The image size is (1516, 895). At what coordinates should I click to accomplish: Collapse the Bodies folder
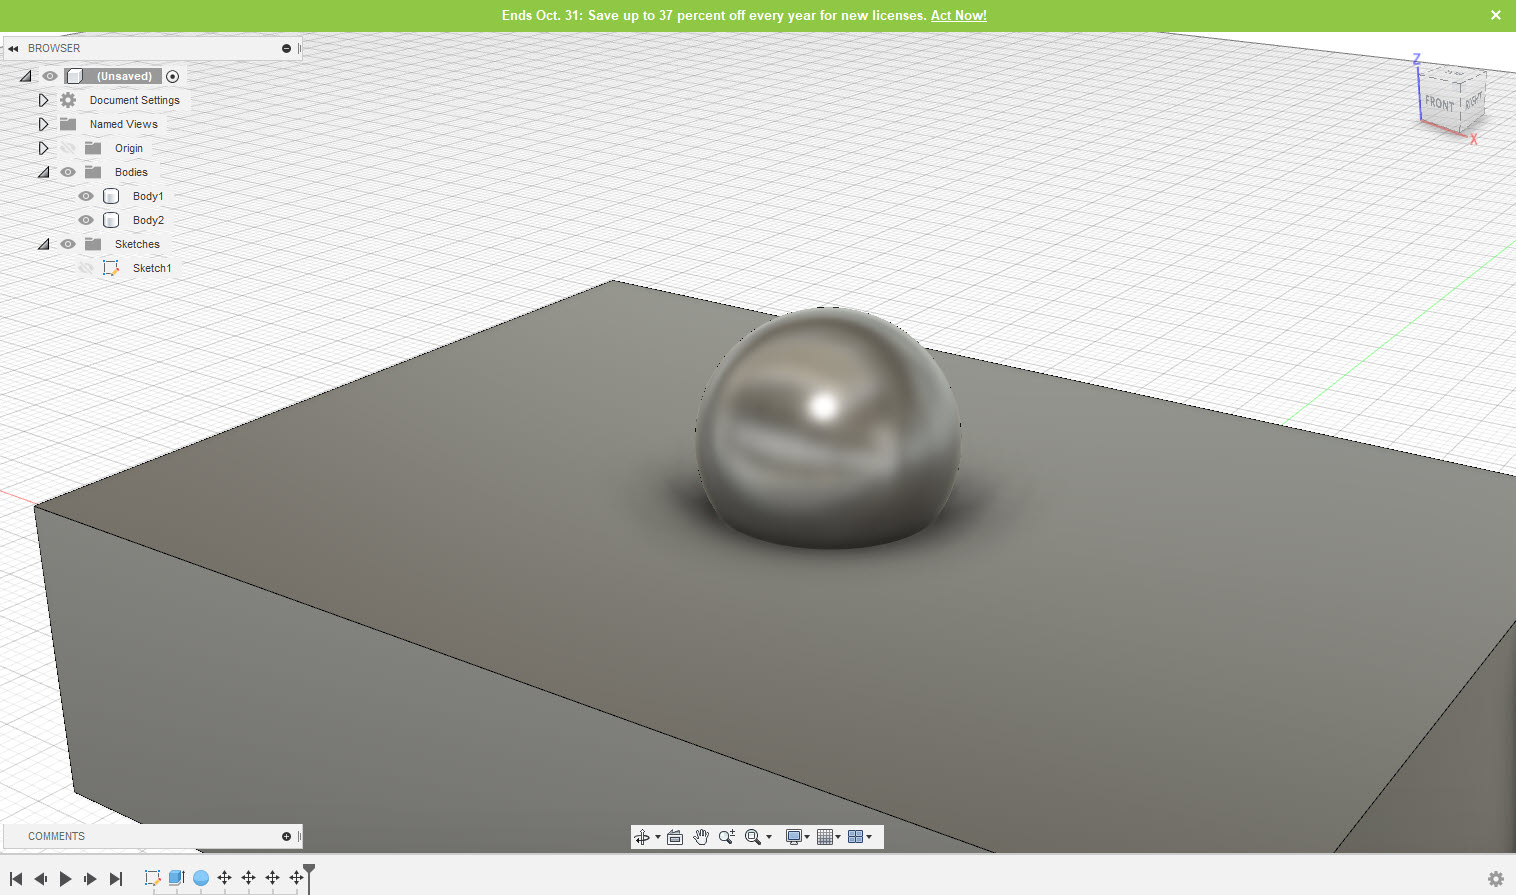[x=43, y=171]
